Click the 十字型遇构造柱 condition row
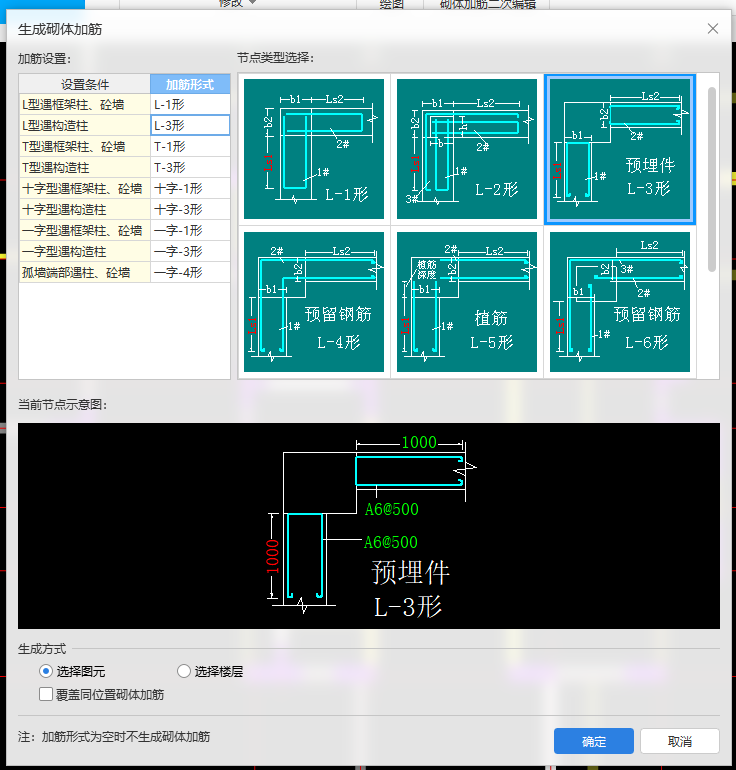Viewport: 736px width, 770px height. coord(84,209)
